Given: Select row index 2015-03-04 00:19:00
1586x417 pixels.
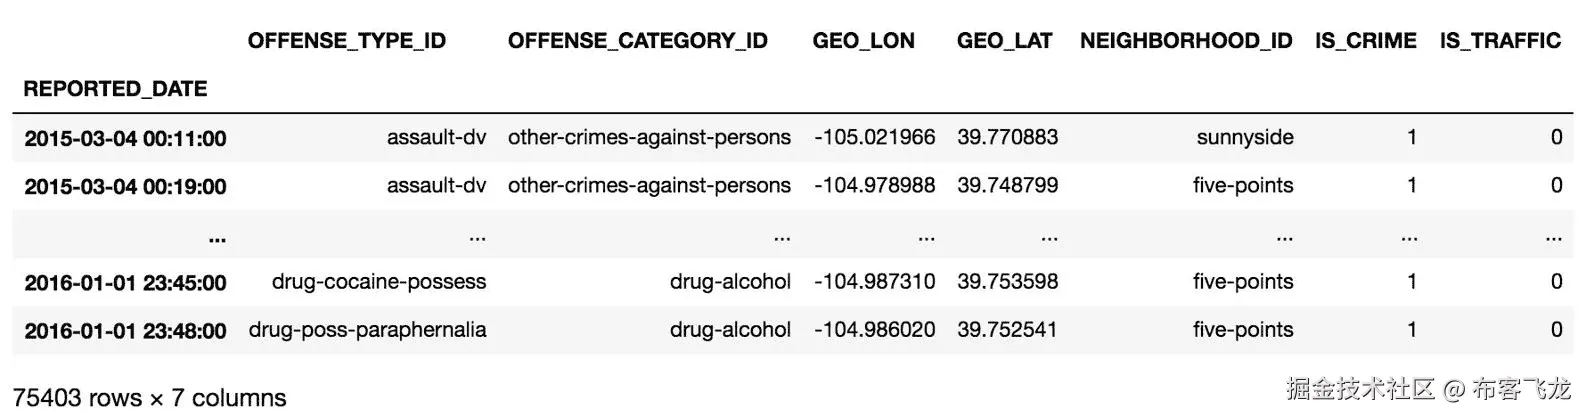Looking at the screenshot, I should pos(125,186).
